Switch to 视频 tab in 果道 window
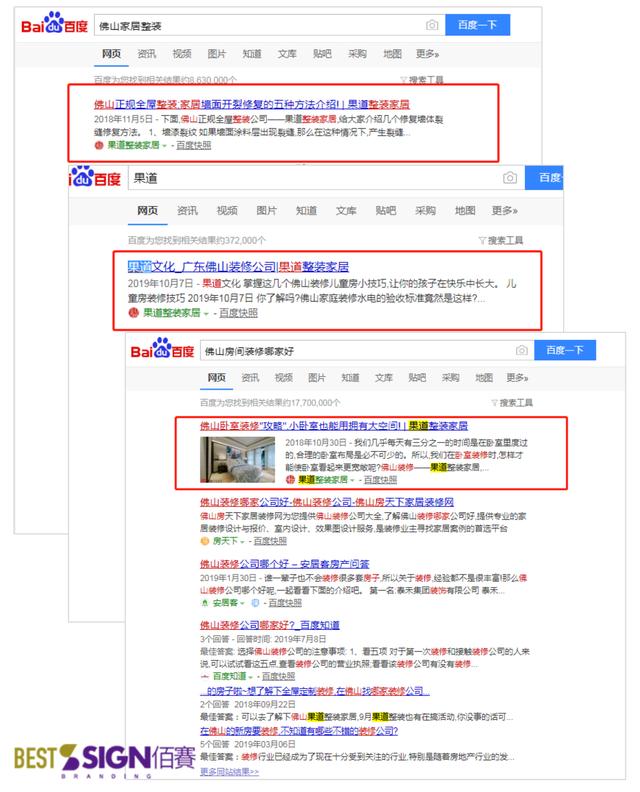This screenshot has width=640, height=792. (227, 210)
